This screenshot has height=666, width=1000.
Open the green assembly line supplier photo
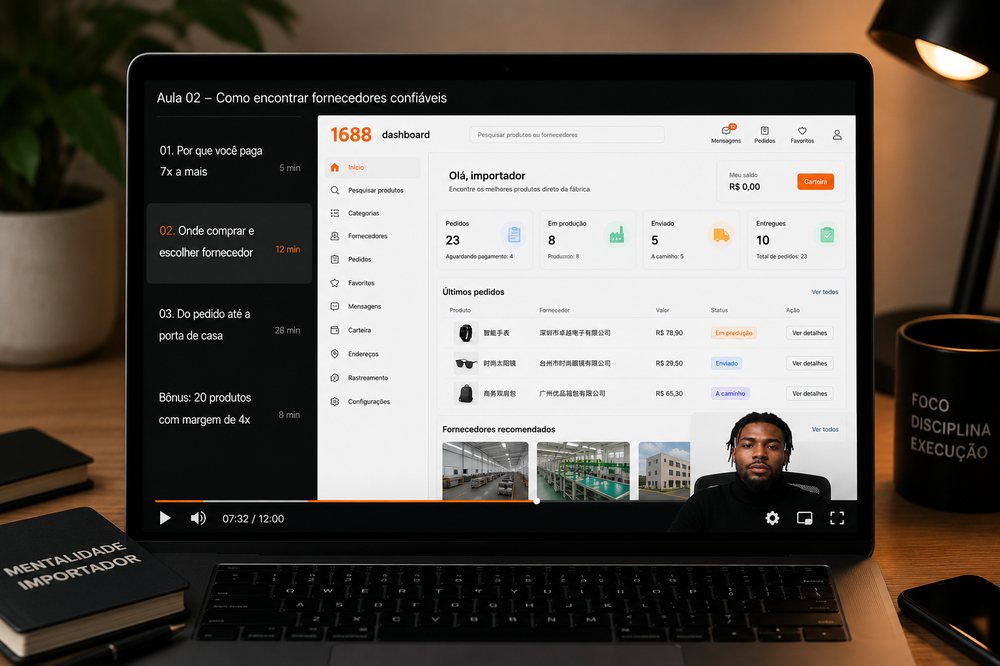point(583,471)
